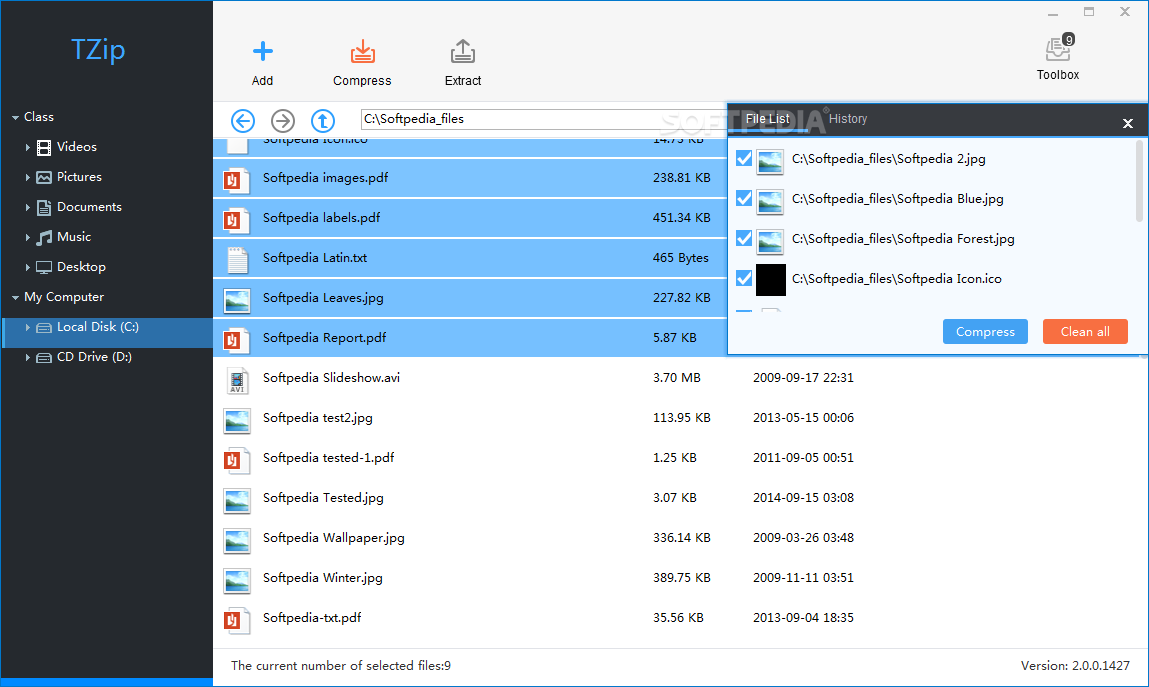
Task: Select the Softpedia Slideshow.avi file name
Action: tap(331, 378)
